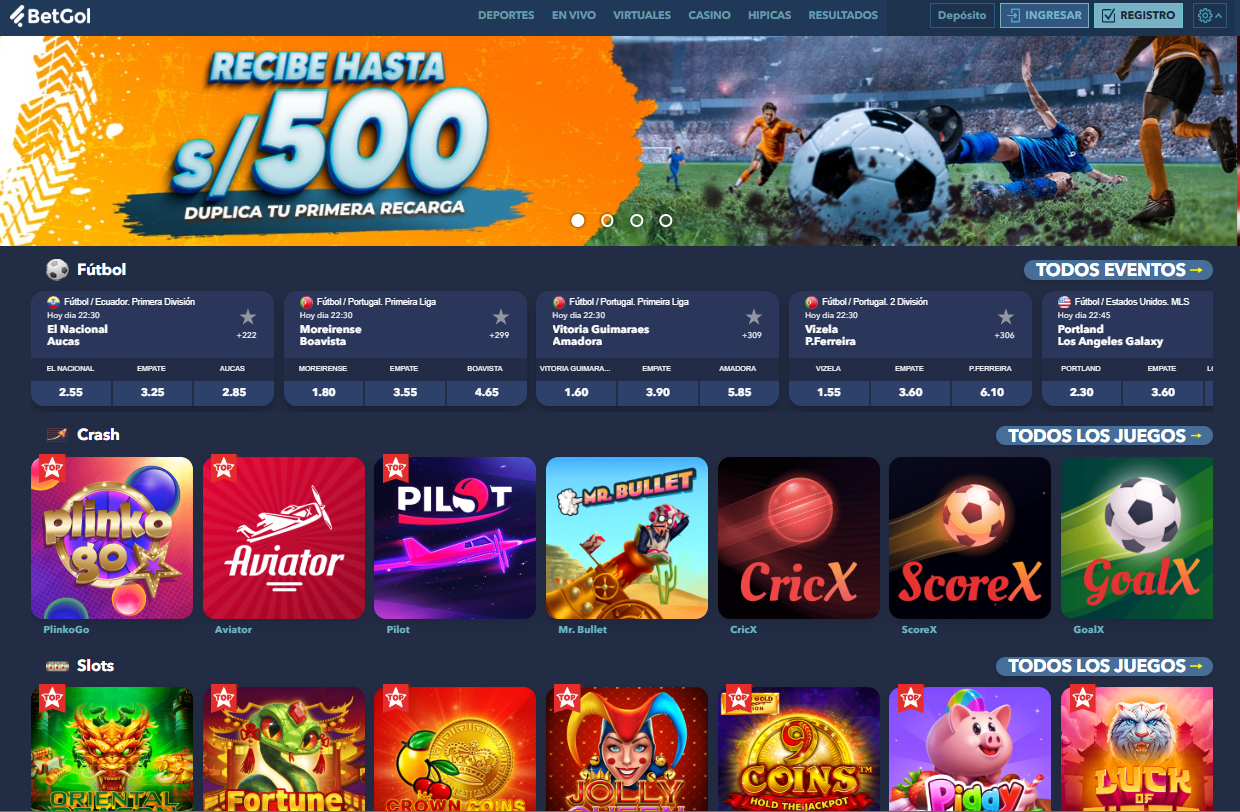Launch the ScoreX game

pos(970,538)
